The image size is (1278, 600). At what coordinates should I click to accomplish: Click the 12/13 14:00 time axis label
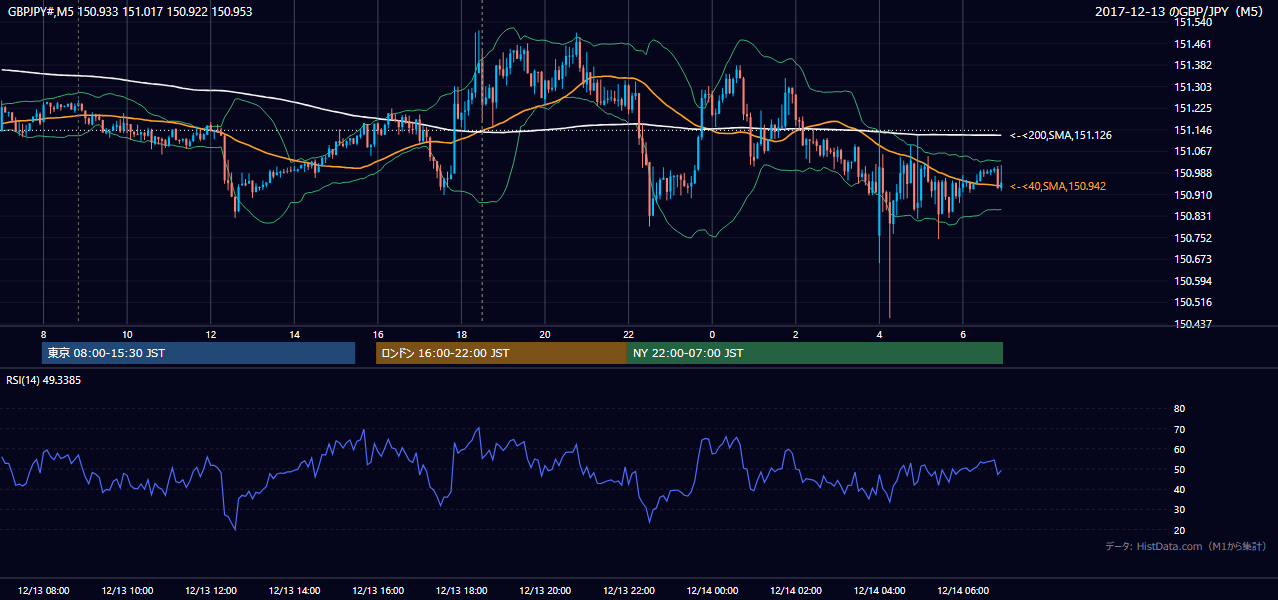tap(294, 591)
